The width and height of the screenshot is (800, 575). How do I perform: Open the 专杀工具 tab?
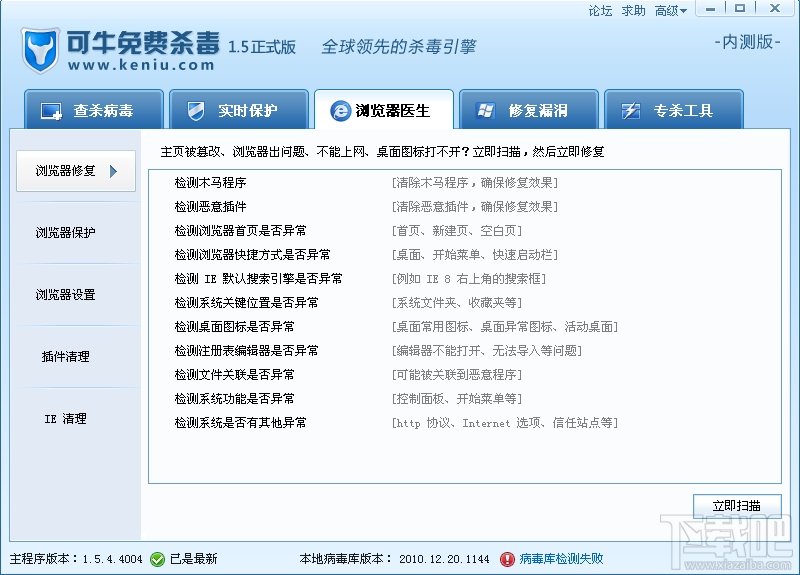coord(673,110)
